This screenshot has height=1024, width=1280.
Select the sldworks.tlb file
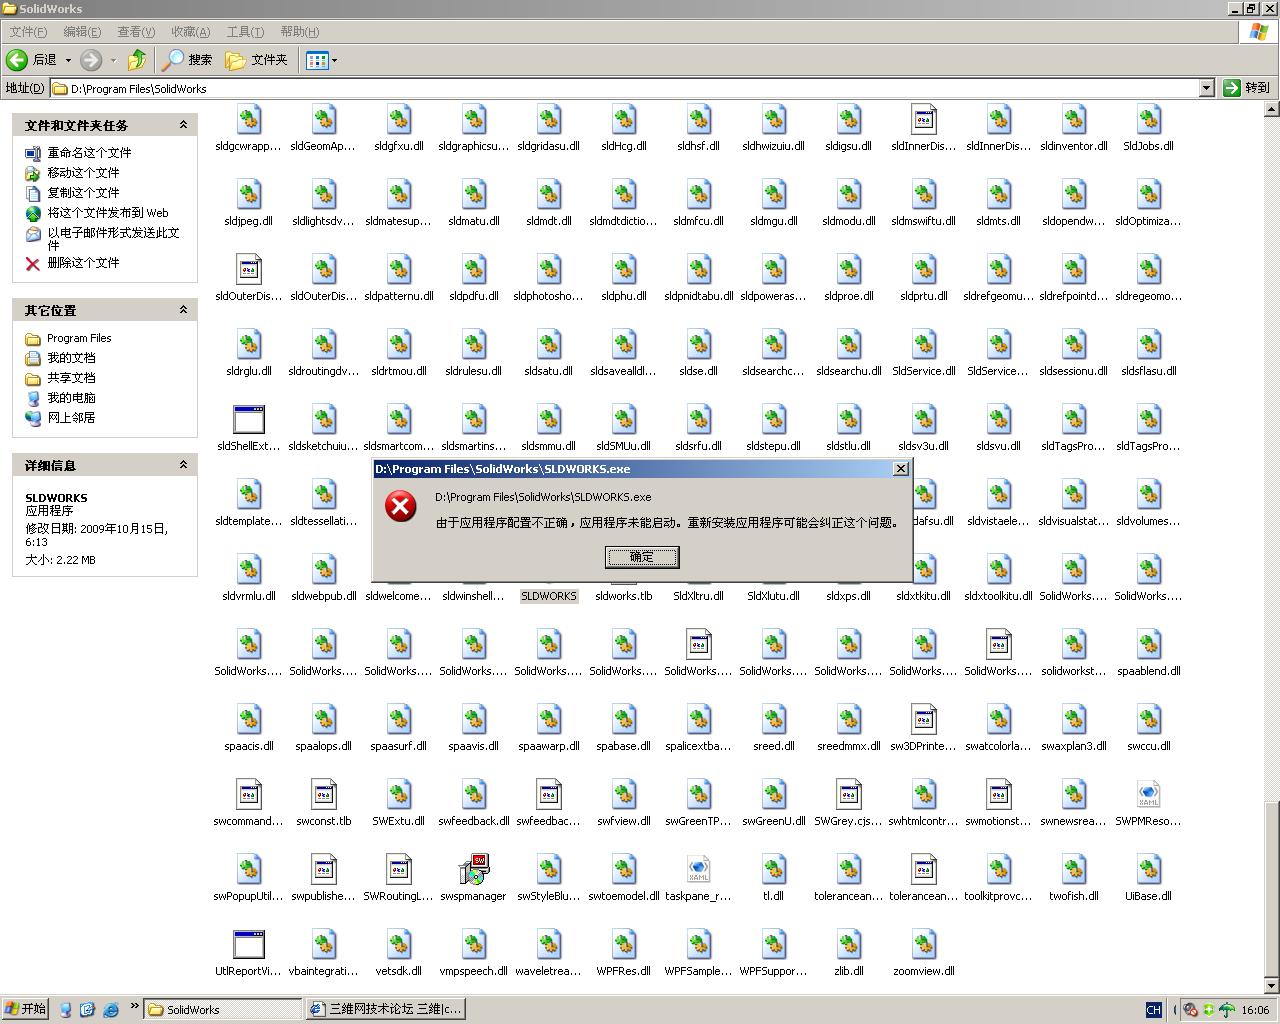click(624, 595)
